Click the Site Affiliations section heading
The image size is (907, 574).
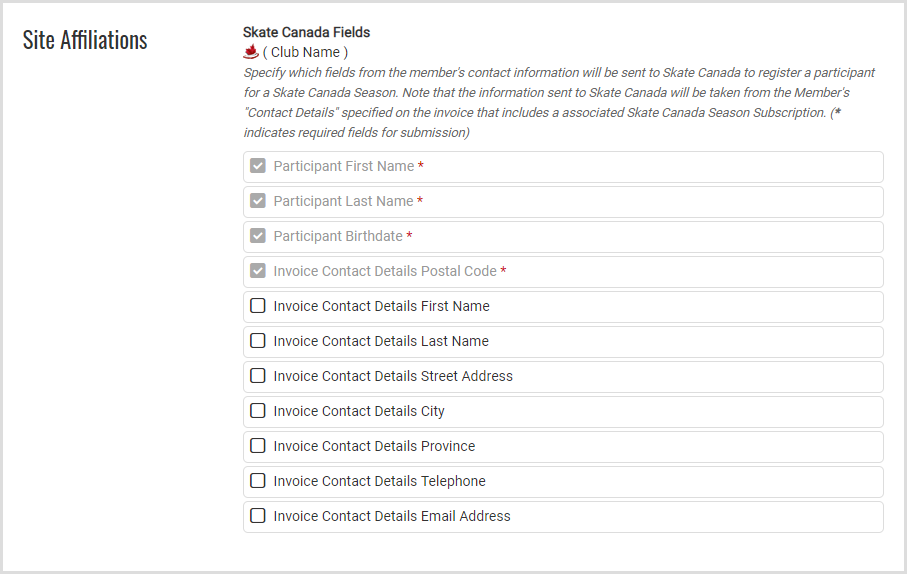click(85, 40)
